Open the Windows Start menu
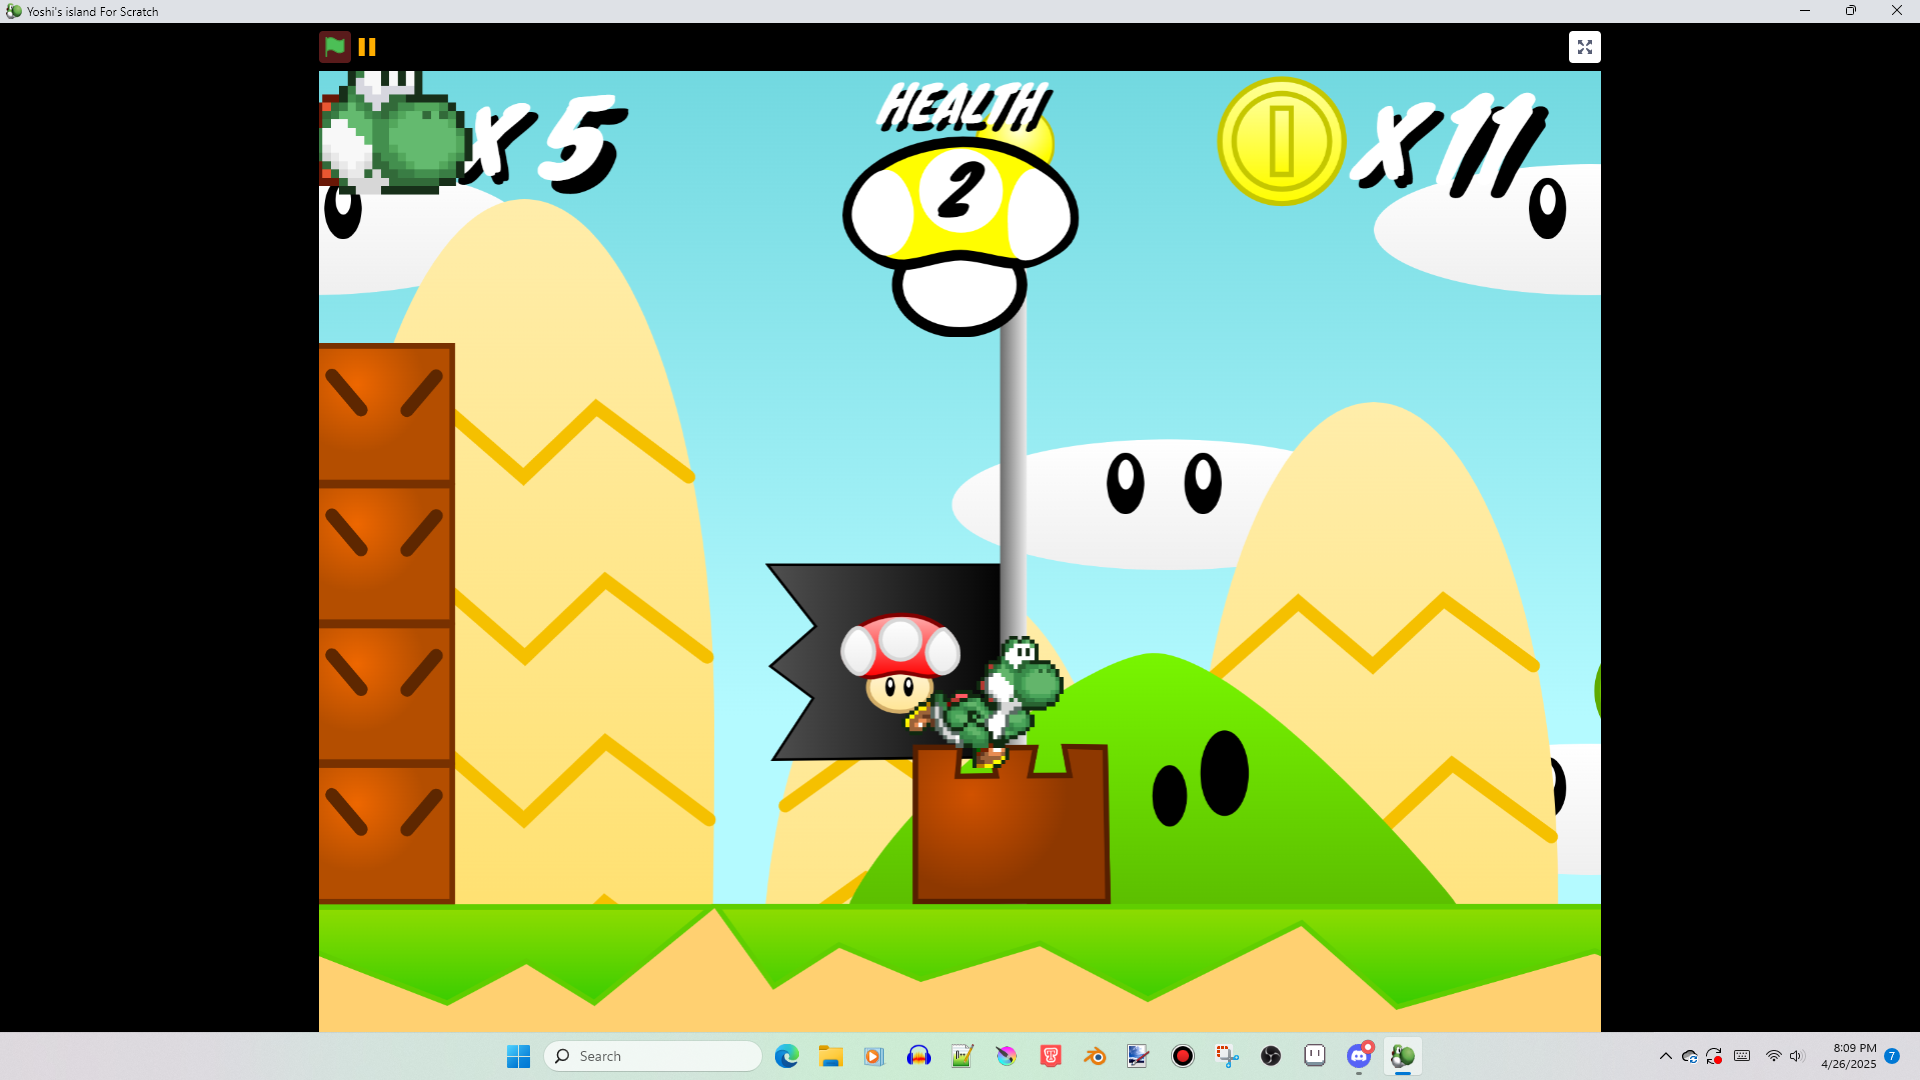Image resolution: width=1920 pixels, height=1080 pixels. click(518, 1056)
